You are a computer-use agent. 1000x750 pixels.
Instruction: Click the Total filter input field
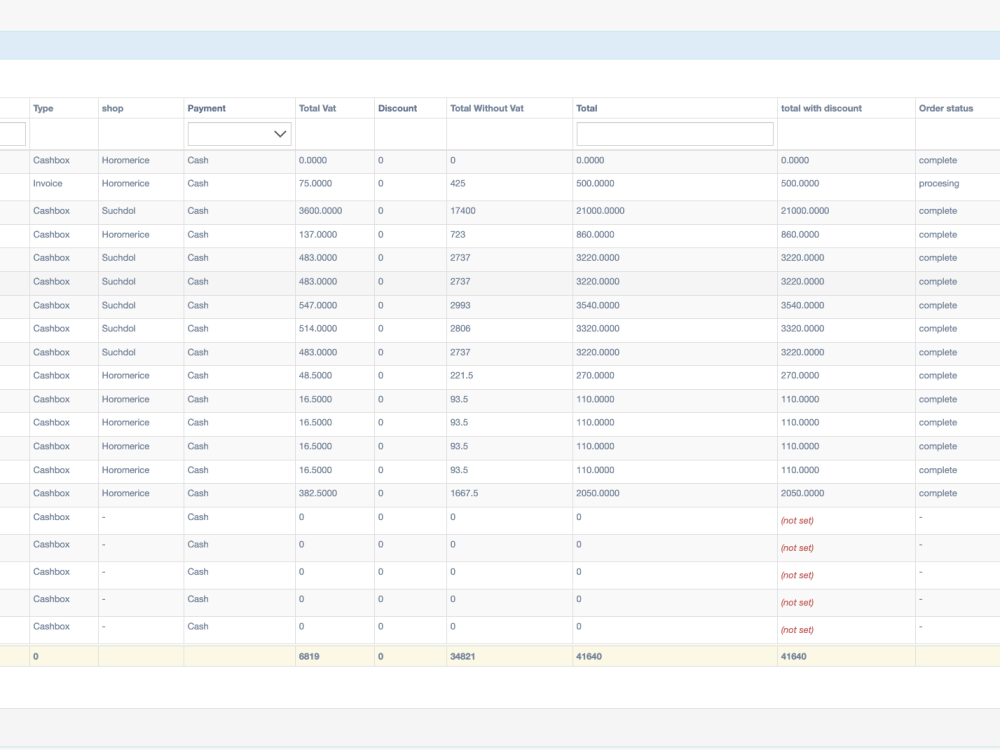point(675,134)
